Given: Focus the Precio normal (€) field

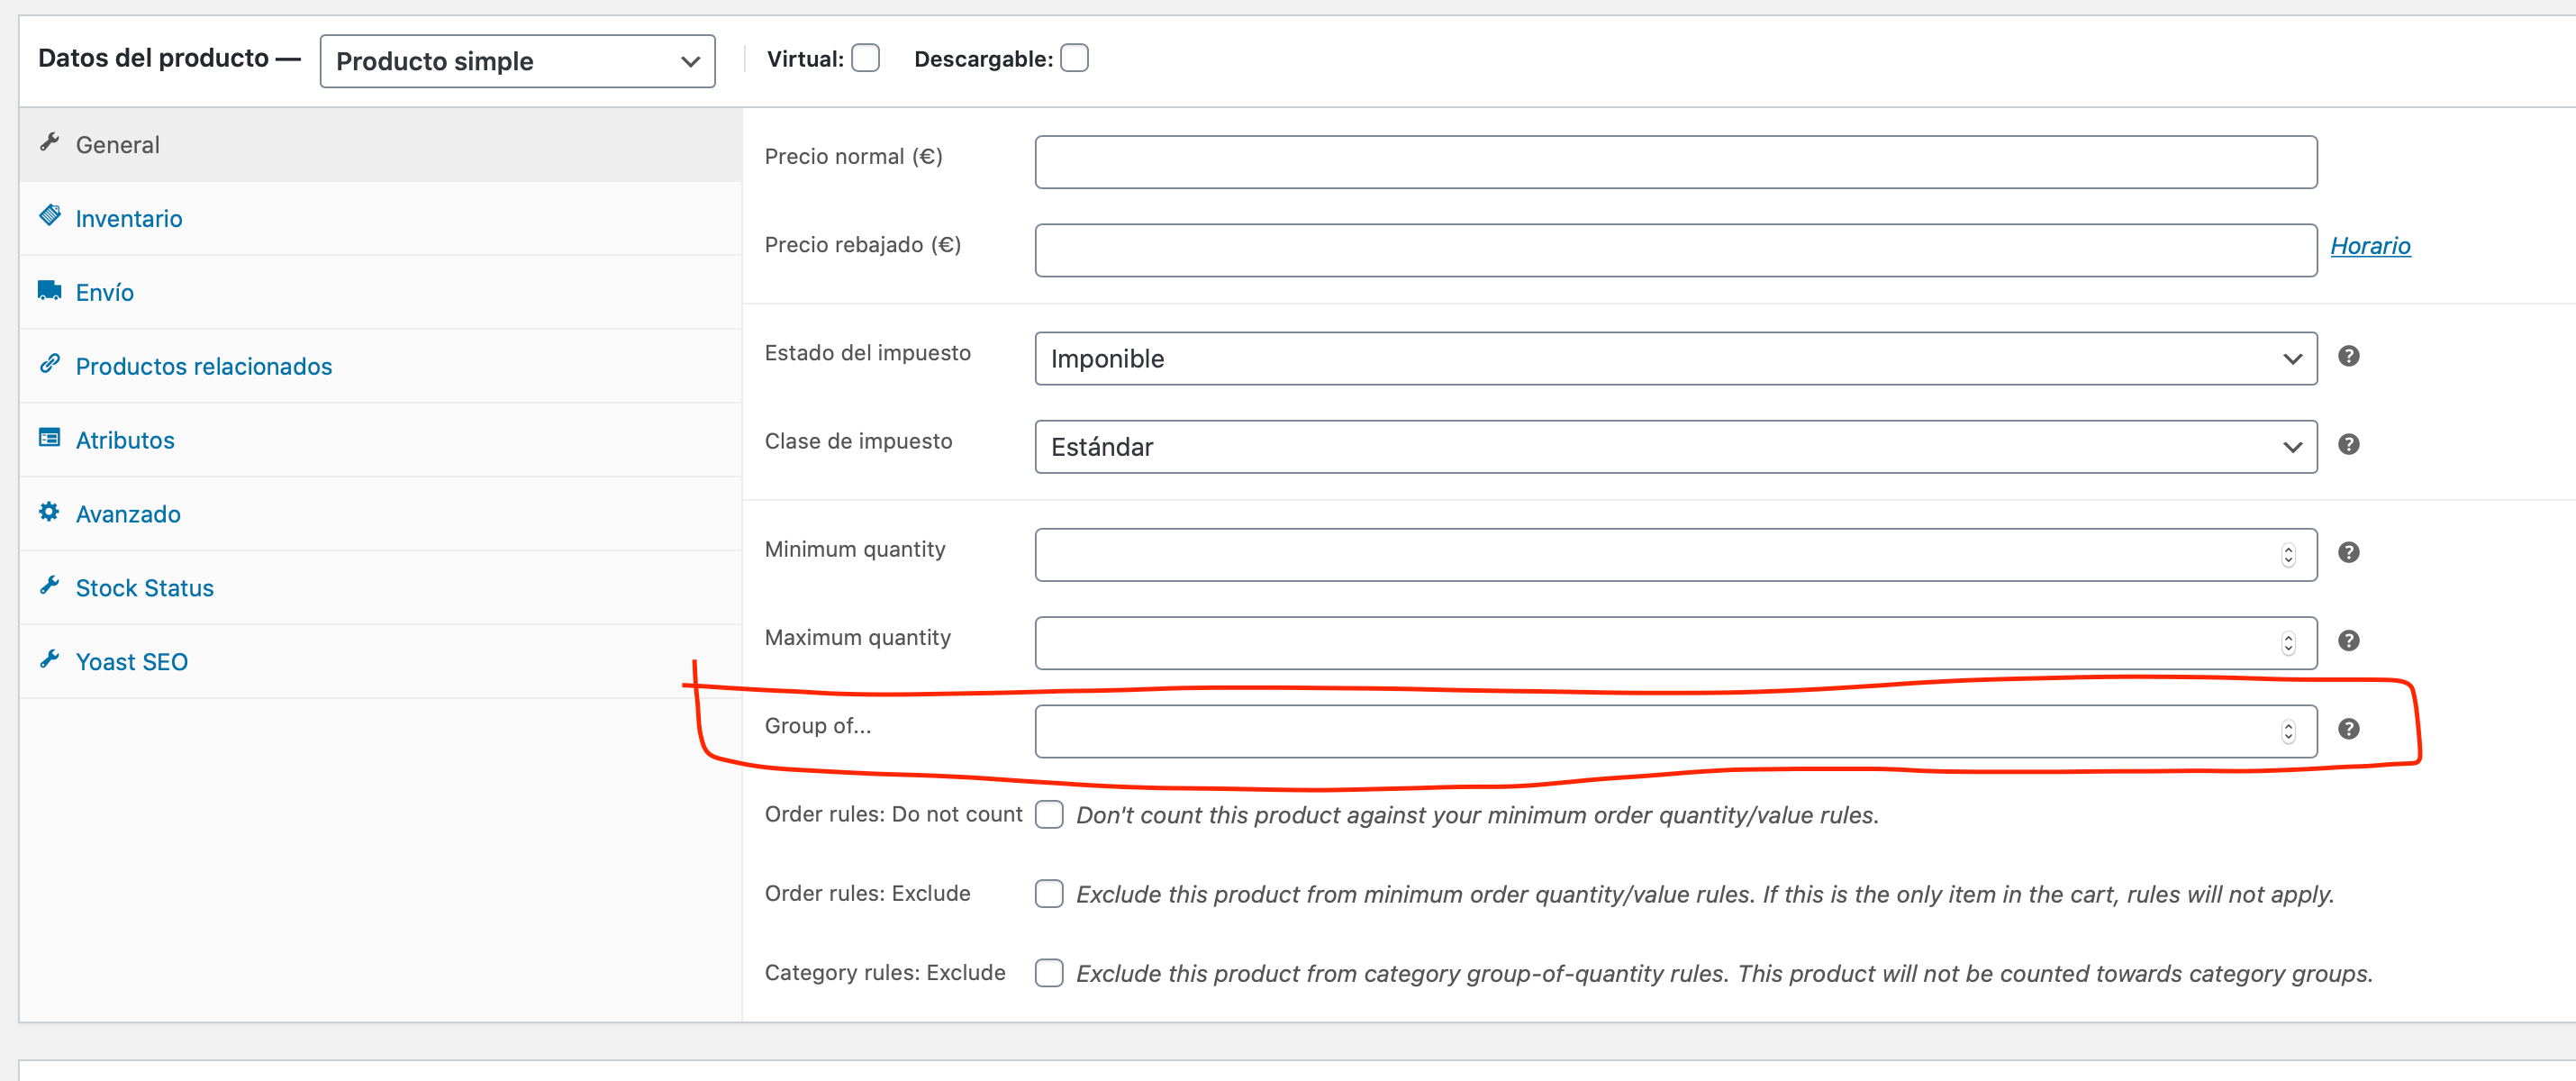Looking at the screenshot, I should (x=1675, y=162).
